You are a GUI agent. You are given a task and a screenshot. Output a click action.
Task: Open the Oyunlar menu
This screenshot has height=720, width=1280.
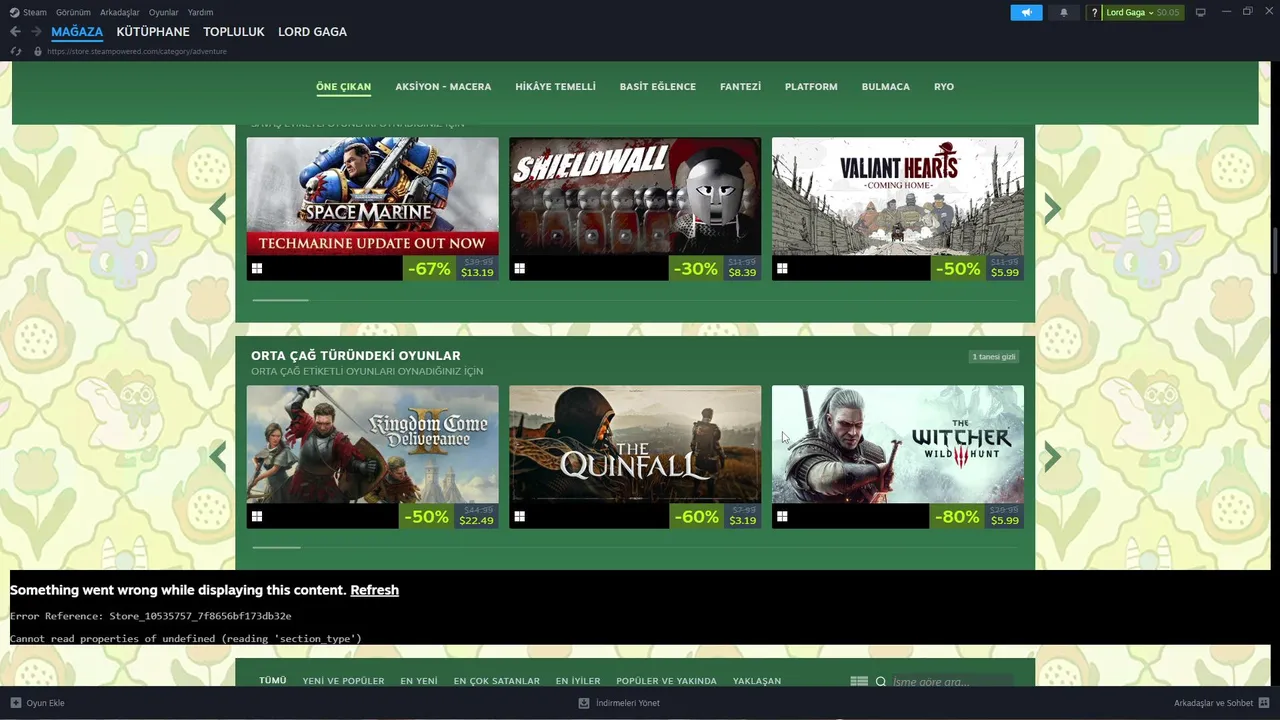click(164, 12)
